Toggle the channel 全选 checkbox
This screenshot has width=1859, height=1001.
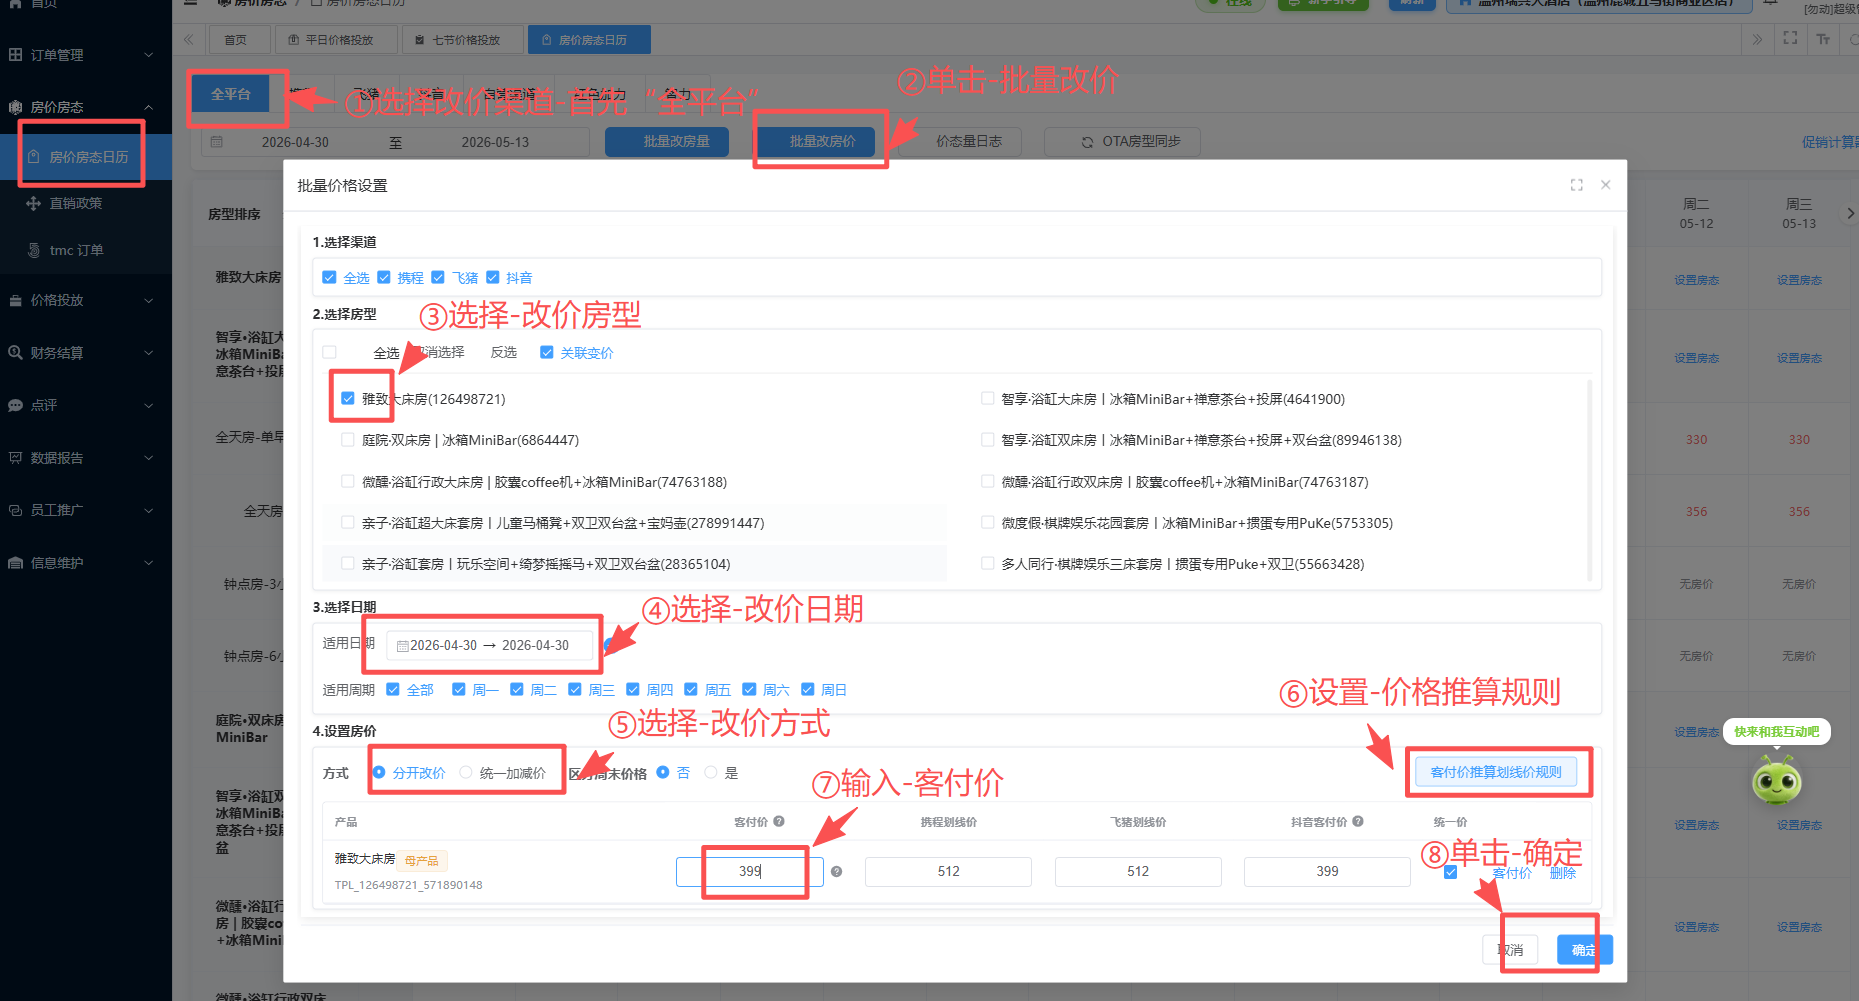pos(329,277)
